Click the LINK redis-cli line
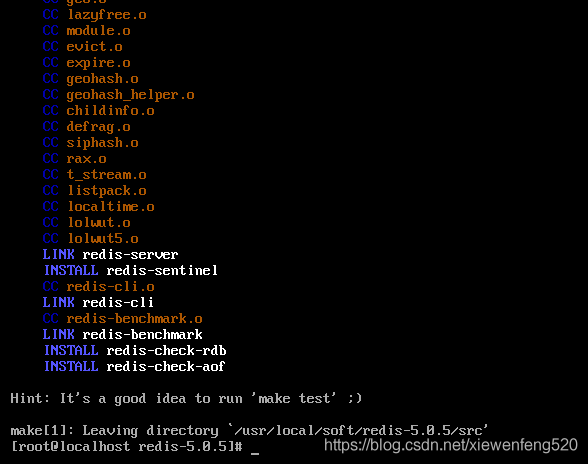This screenshot has height=464, width=588. pyautogui.click(x=98, y=302)
